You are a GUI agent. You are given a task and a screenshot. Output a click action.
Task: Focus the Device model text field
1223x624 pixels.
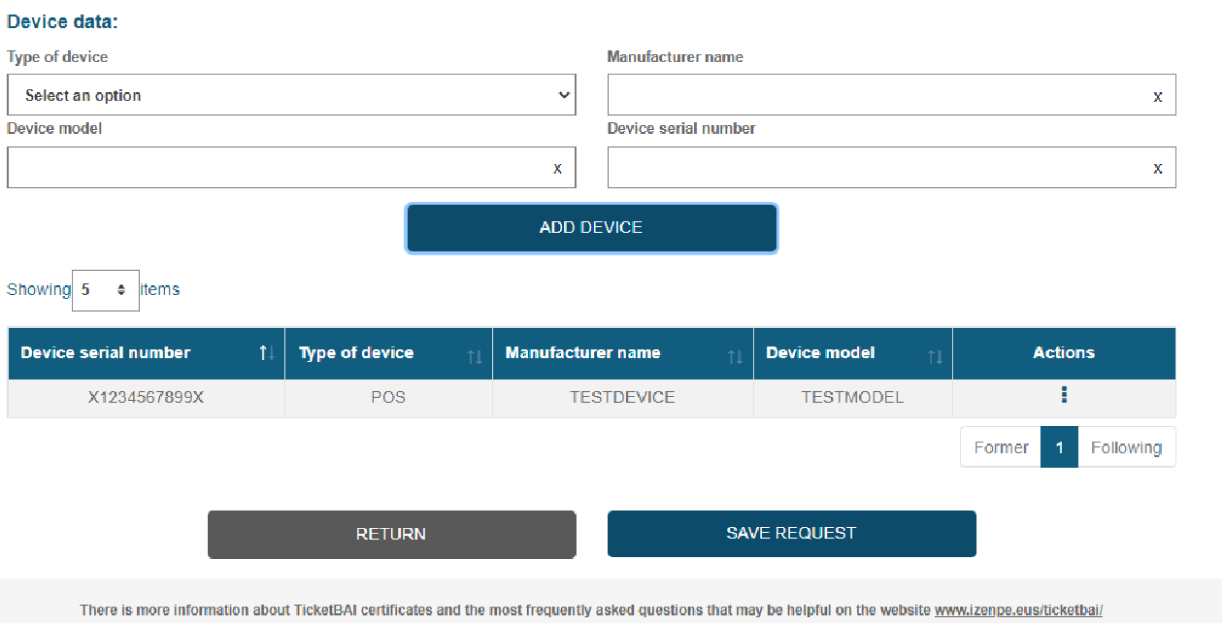[x=275, y=168]
